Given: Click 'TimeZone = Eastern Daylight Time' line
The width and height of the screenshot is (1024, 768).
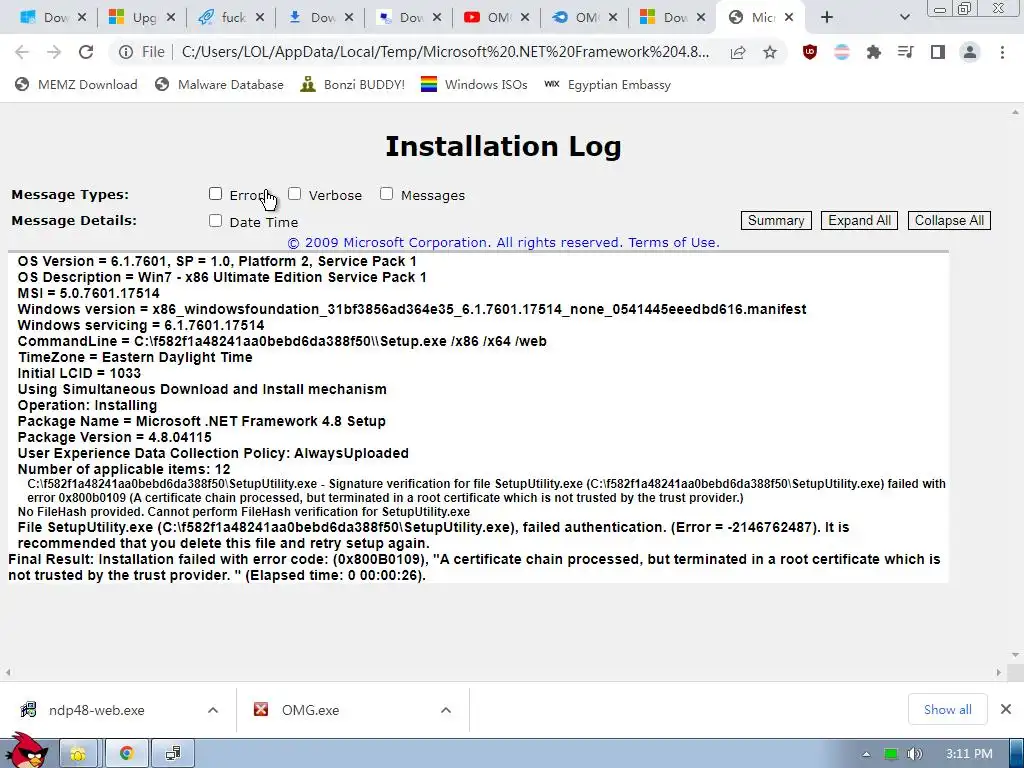Looking at the screenshot, I should (135, 358).
